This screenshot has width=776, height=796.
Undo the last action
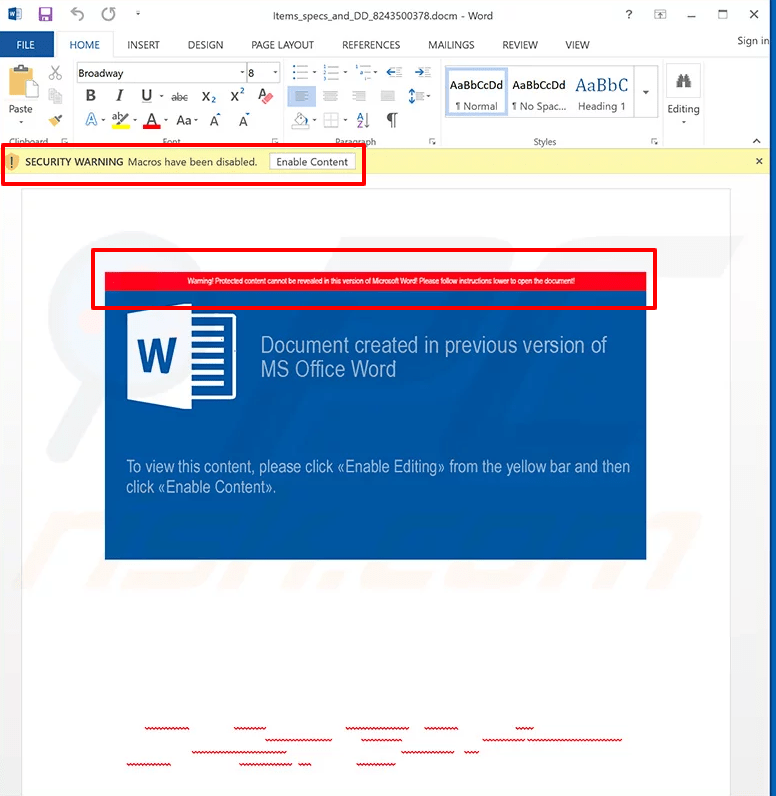click(x=77, y=14)
